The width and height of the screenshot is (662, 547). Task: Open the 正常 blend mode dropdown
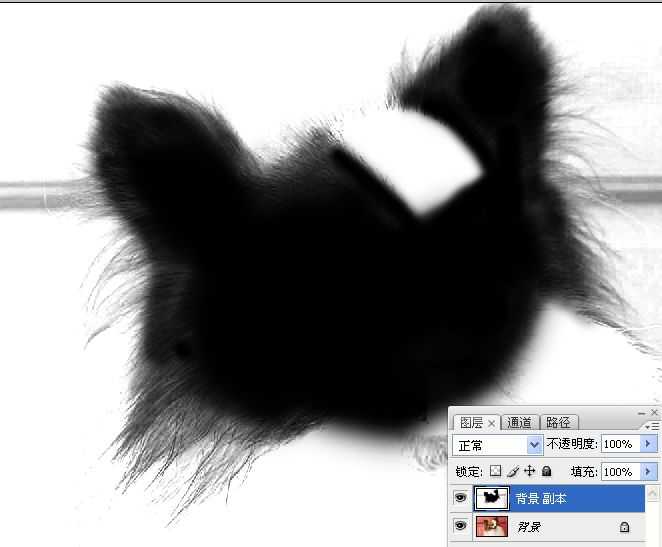pos(534,444)
